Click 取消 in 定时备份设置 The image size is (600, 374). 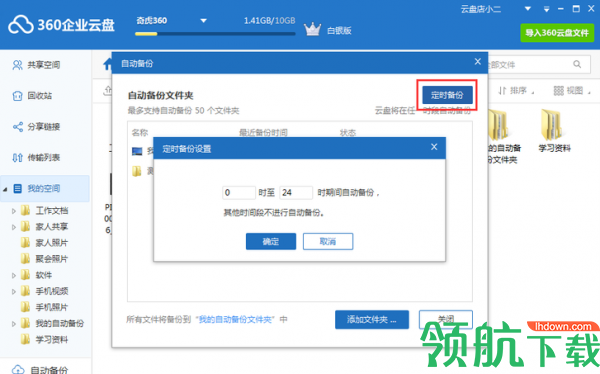tap(328, 242)
